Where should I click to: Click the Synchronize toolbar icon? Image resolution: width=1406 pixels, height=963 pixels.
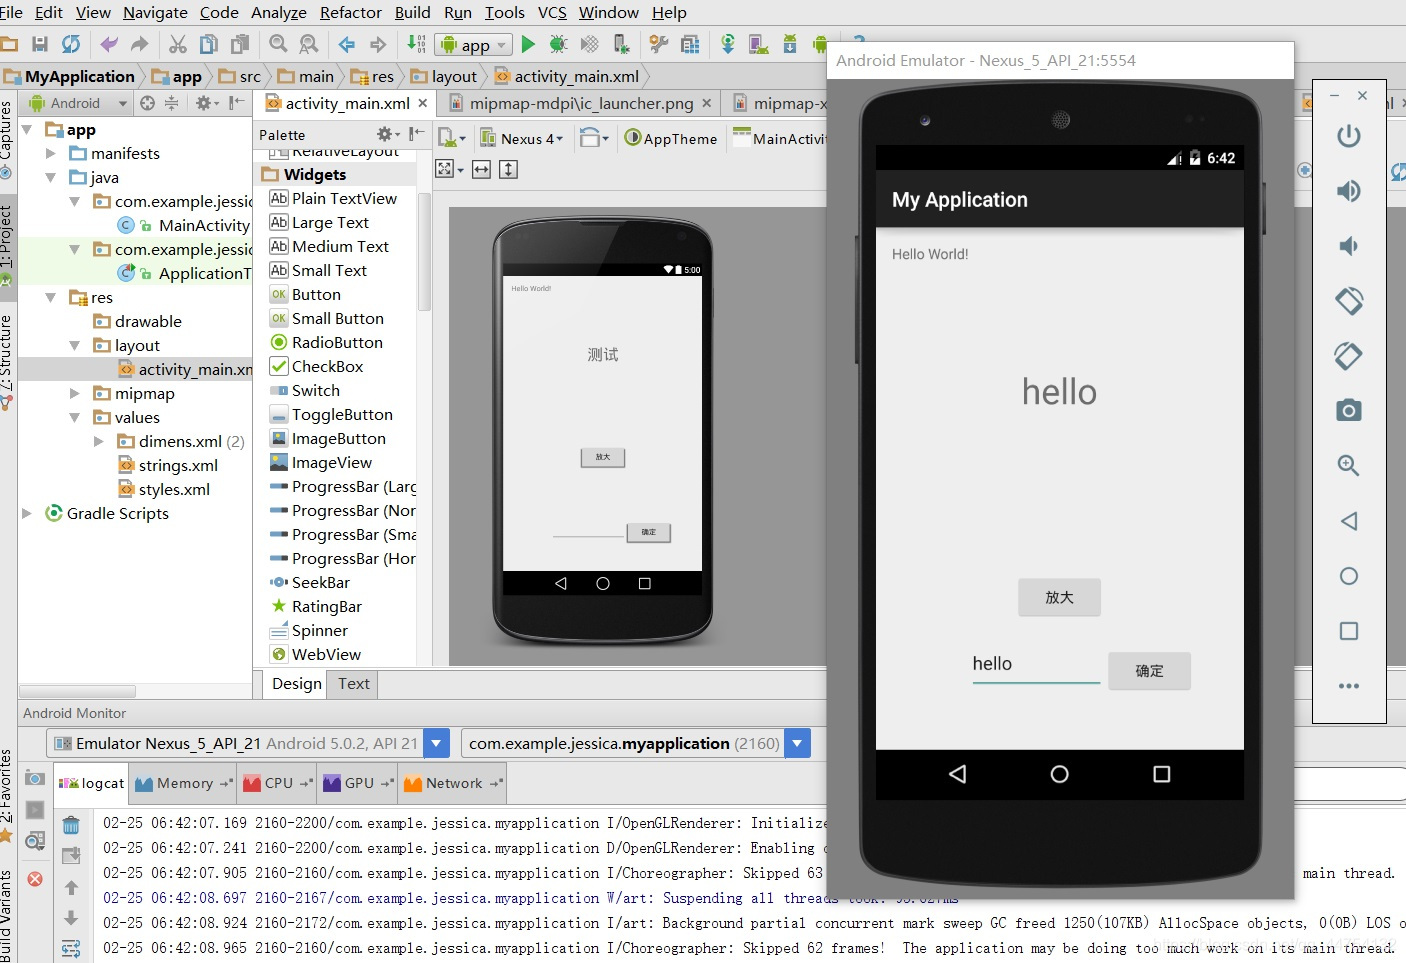pos(71,44)
